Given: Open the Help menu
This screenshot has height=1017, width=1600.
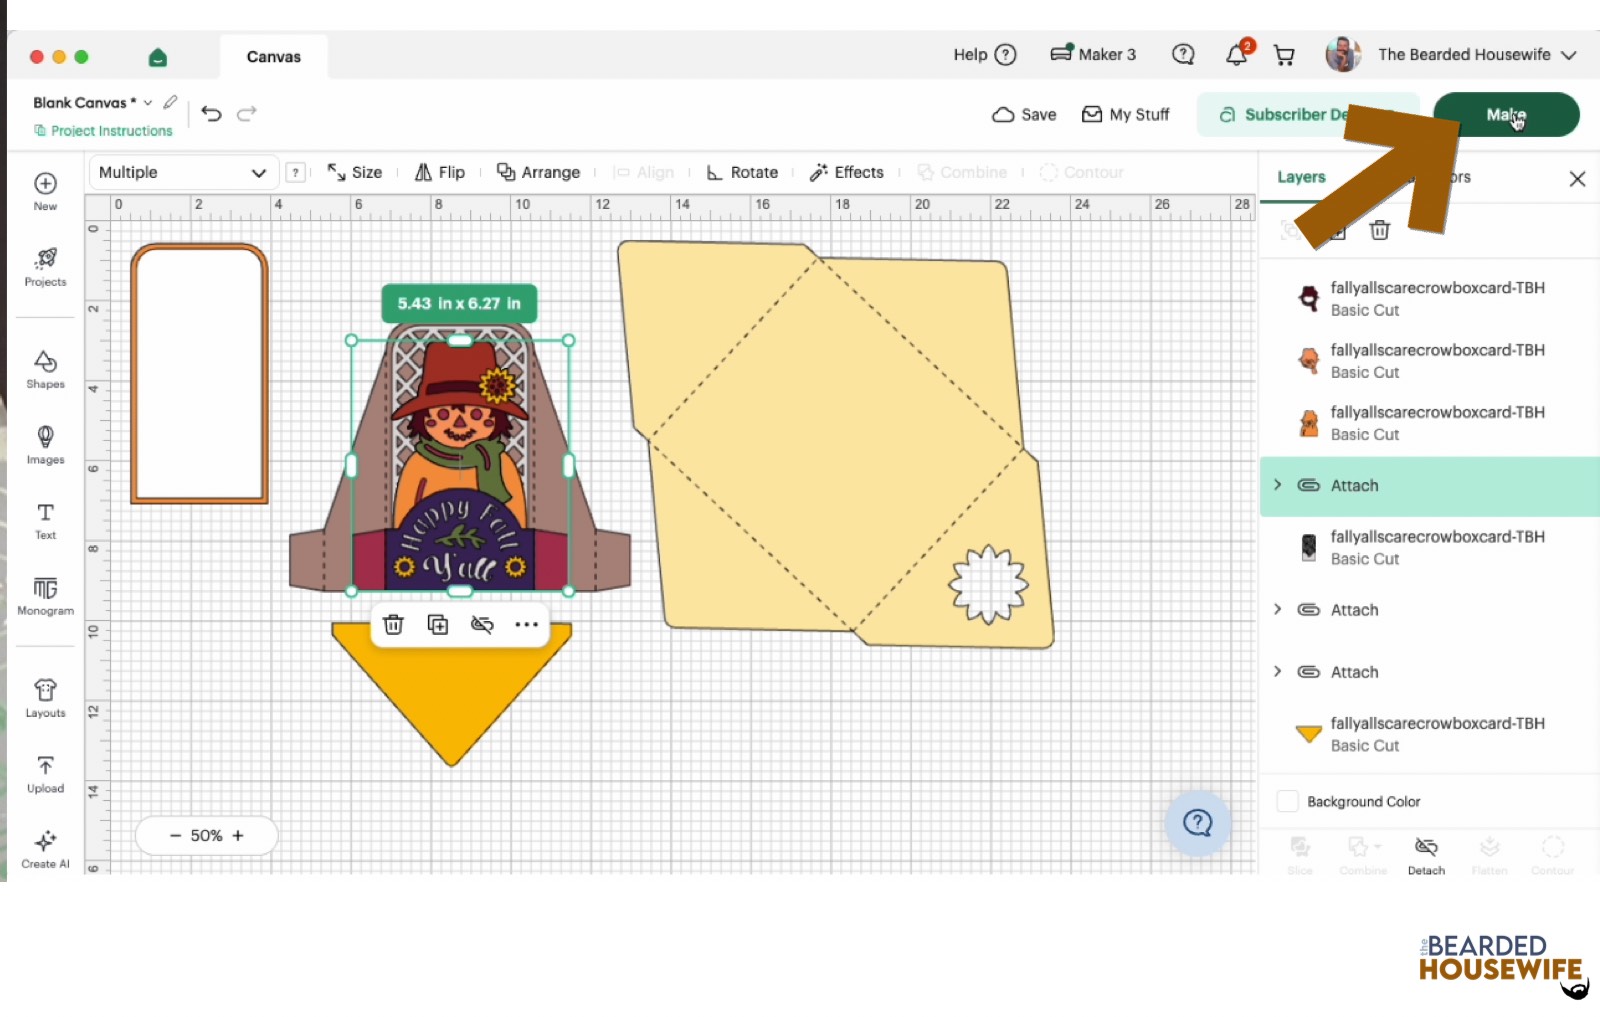Looking at the screenshot, I should 985,55.
